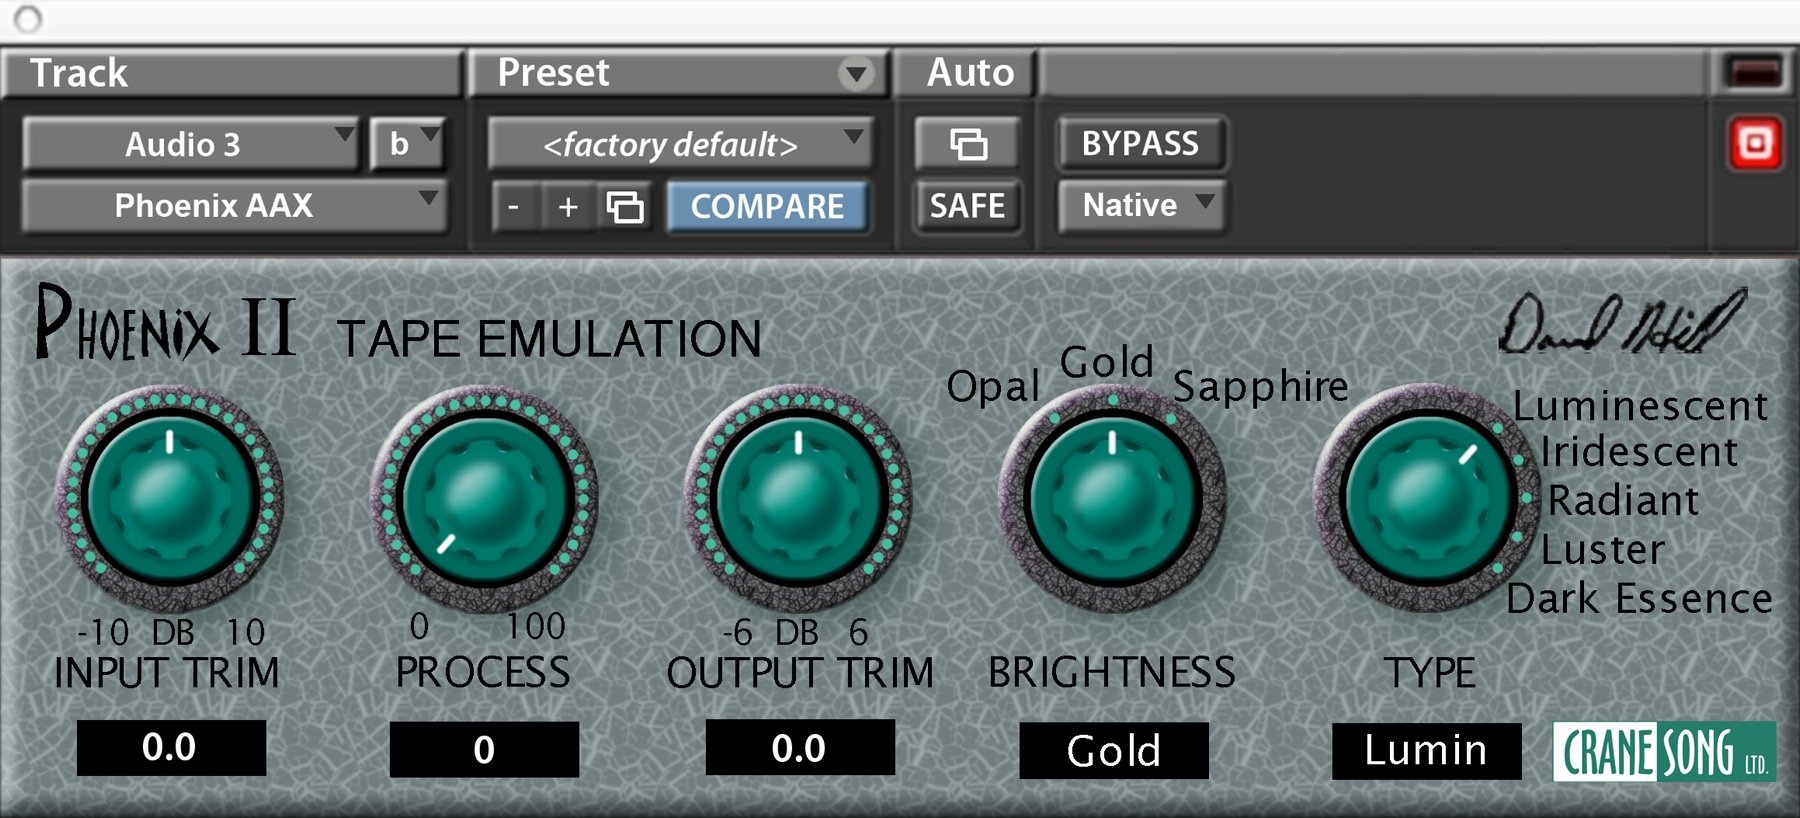This screenshot has width=1800, height=818.
Task: Click the BRIGHTNESS Gold value display
Action: (x=1114, y=750)
